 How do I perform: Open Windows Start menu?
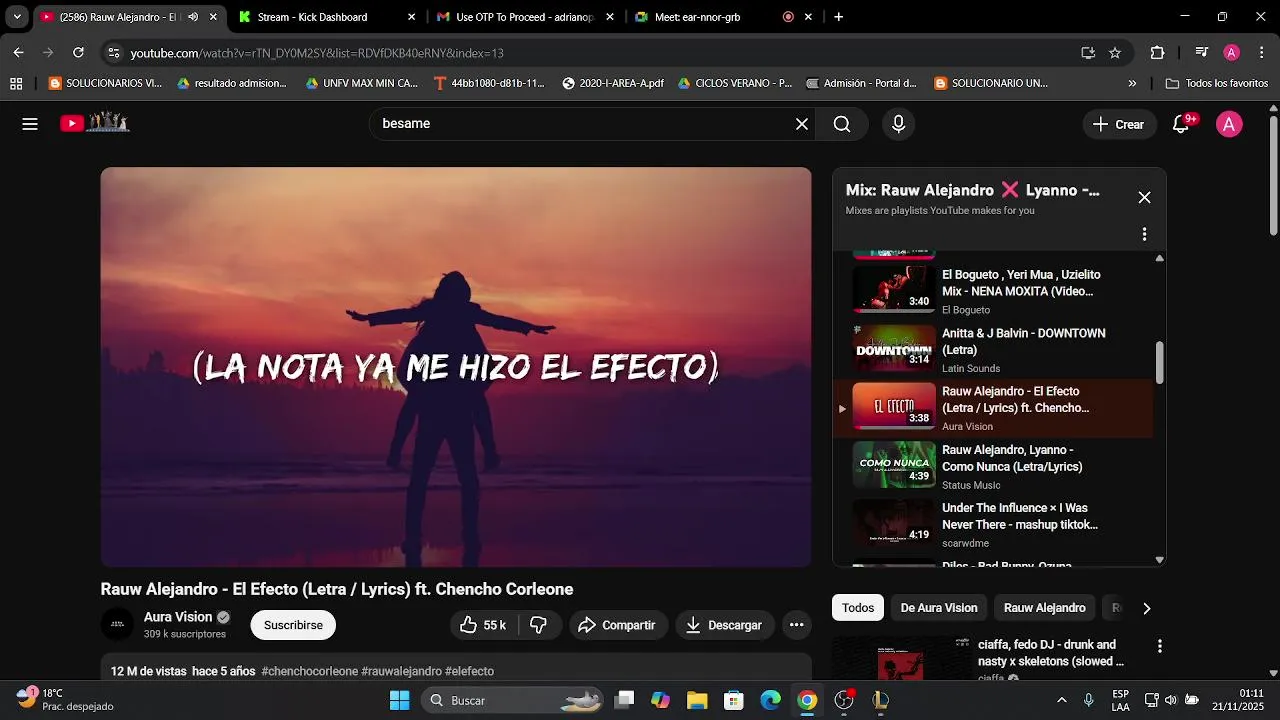coord(399,700)
